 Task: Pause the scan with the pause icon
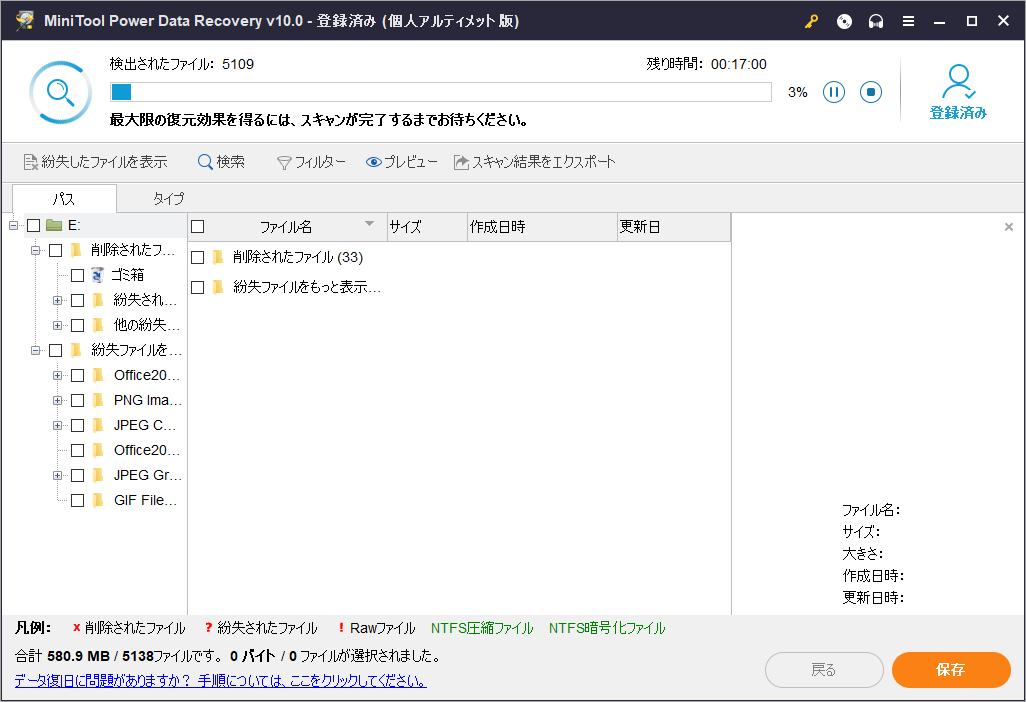coord(834,92)
